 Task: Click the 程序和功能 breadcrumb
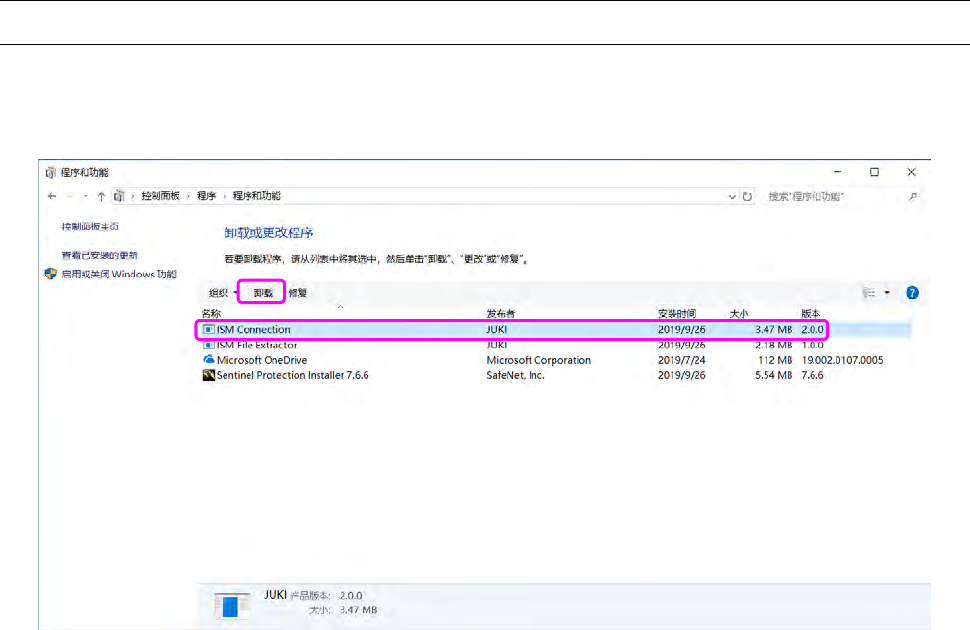coord(257,196)
